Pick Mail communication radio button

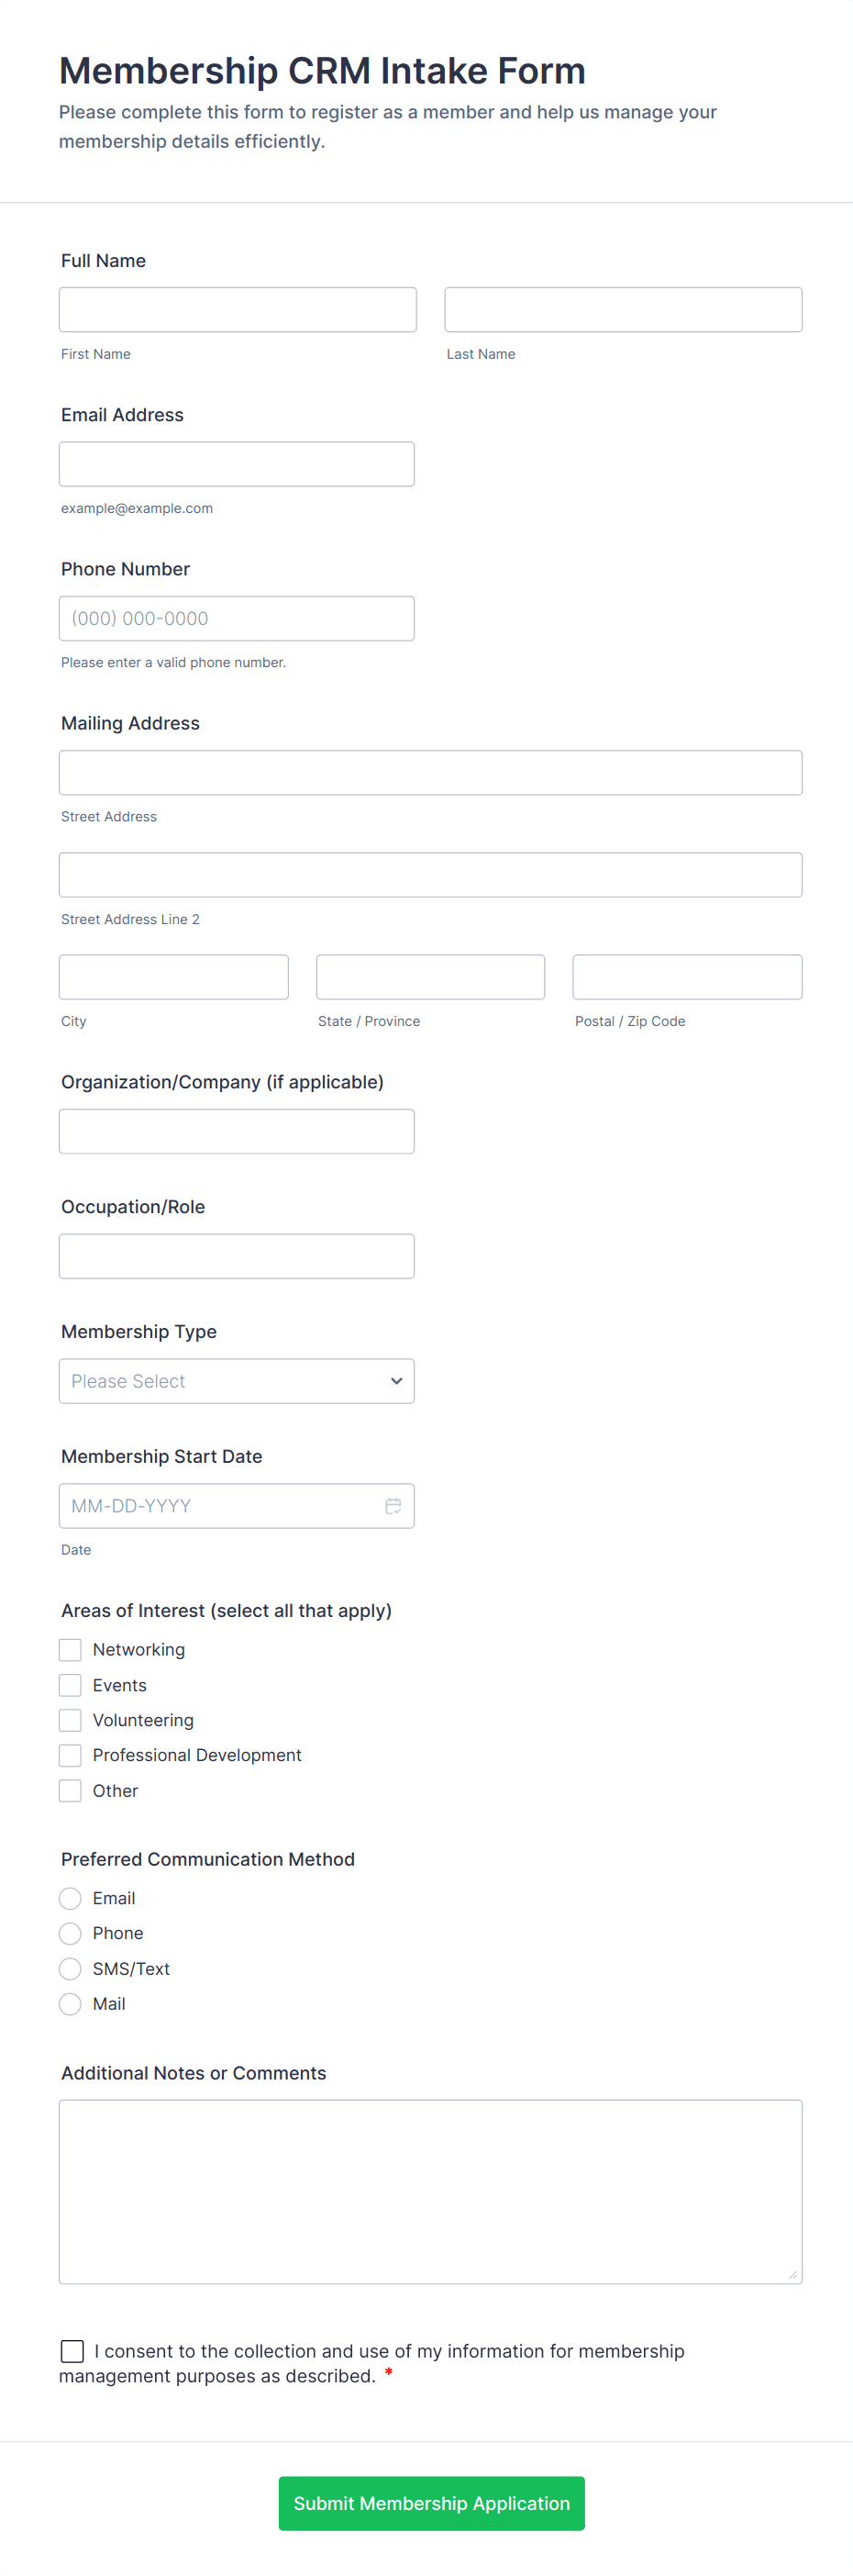pos(70,2004)
